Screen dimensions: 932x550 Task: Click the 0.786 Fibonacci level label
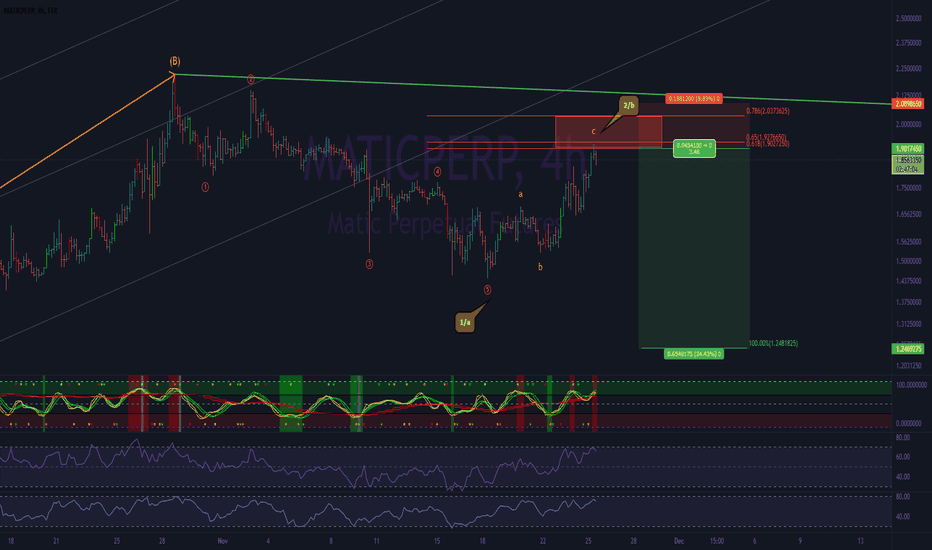[x=768, y=111]
